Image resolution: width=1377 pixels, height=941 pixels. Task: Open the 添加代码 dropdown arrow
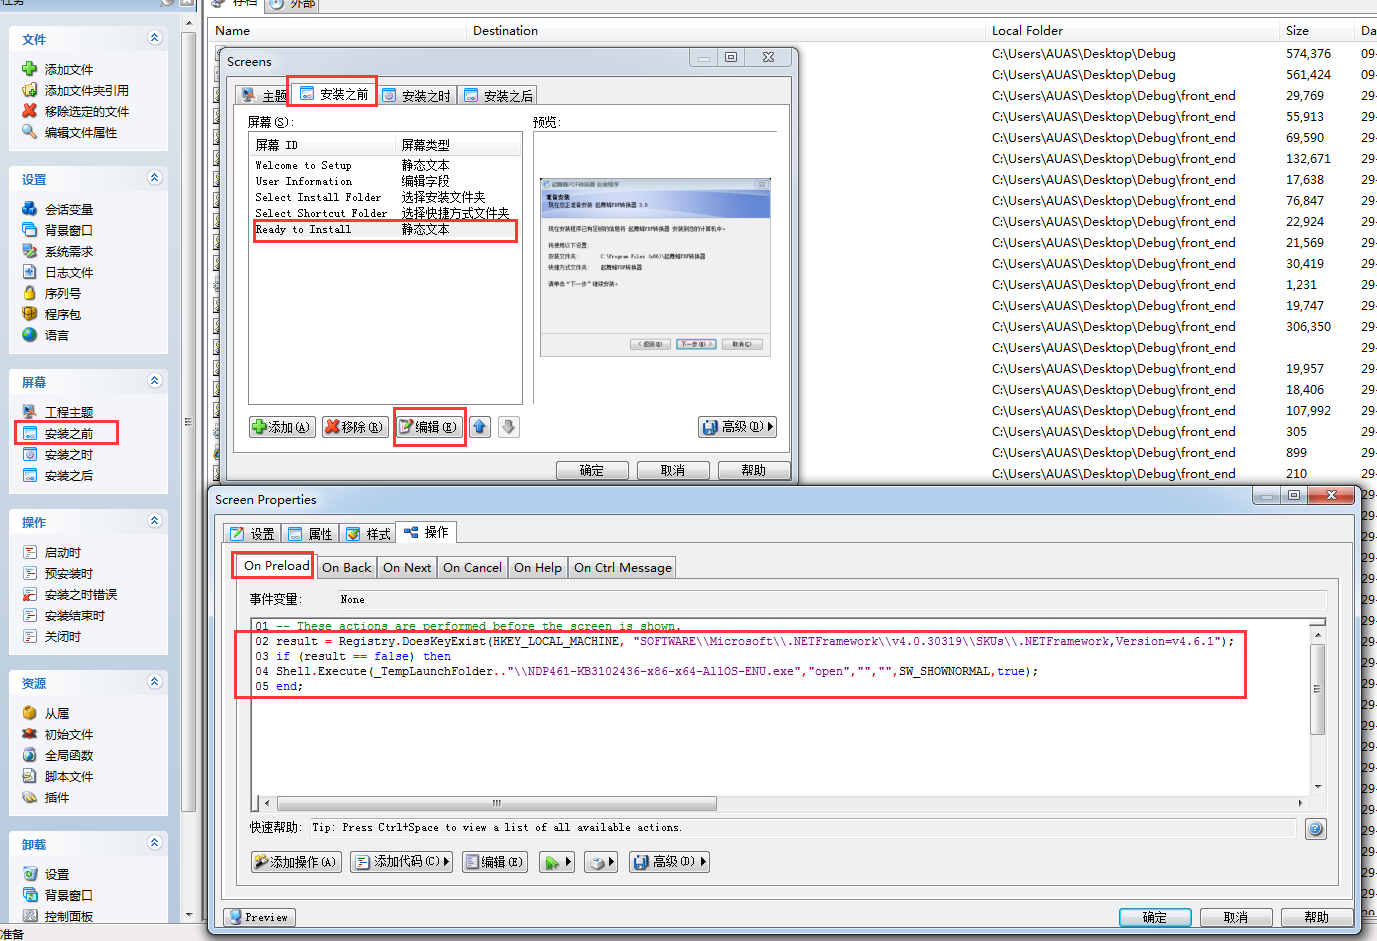pyautogui.click(x=446, y=861)
